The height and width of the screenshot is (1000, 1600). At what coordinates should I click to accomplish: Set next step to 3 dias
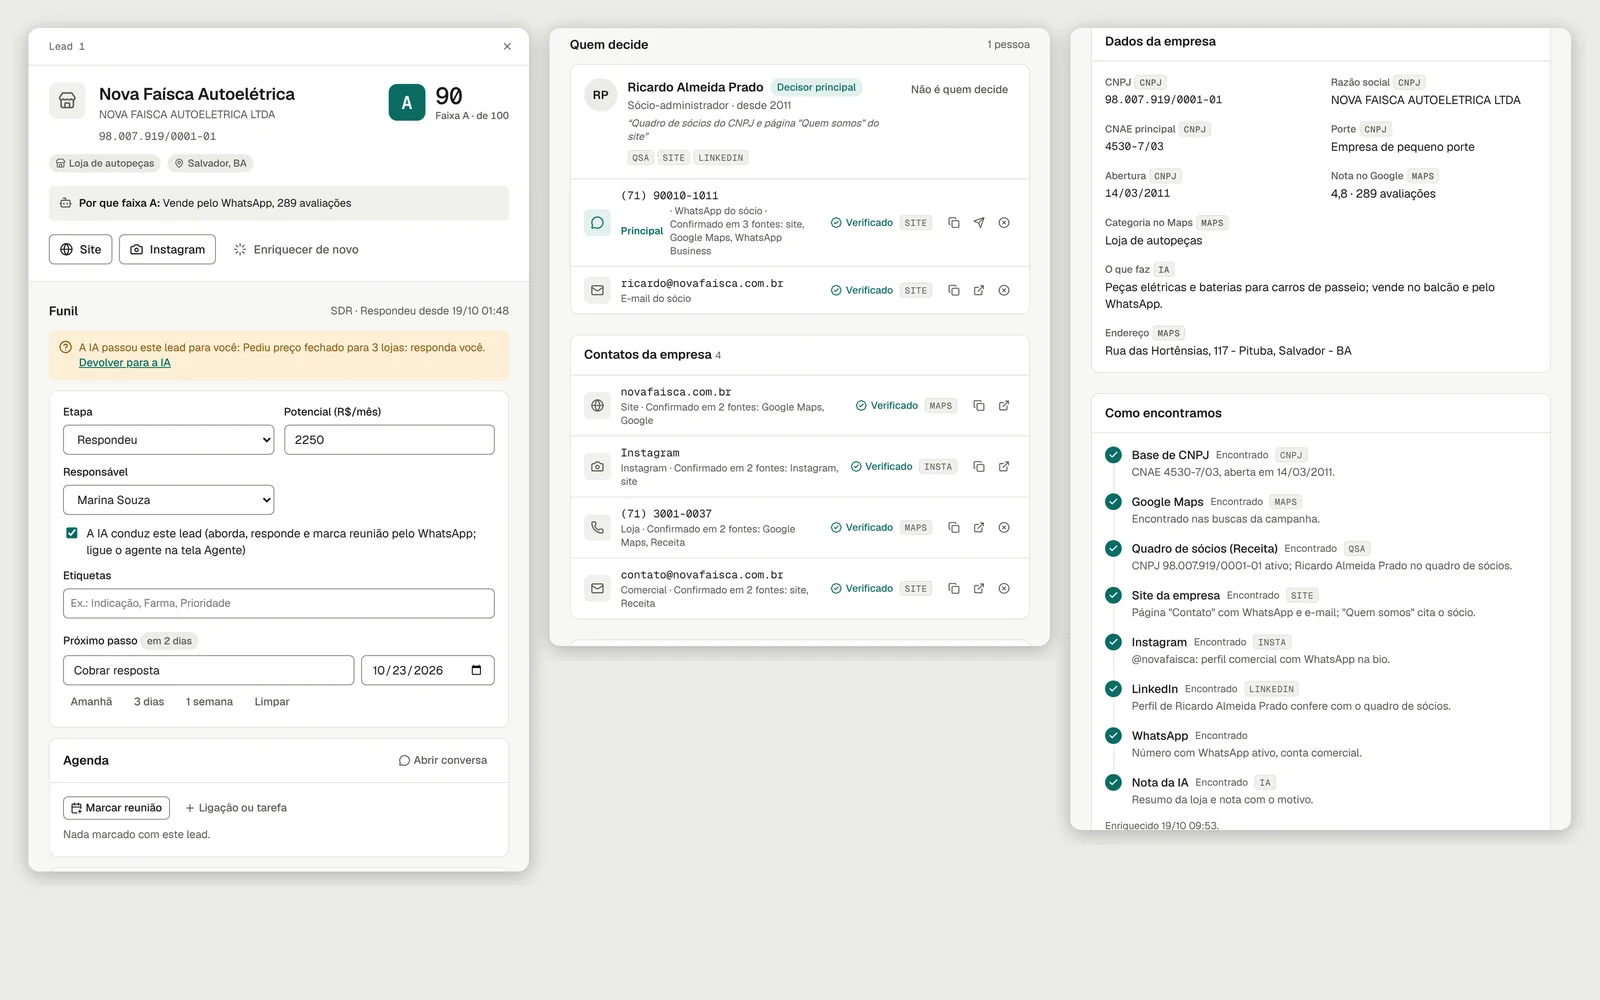[x=149, y=702]
